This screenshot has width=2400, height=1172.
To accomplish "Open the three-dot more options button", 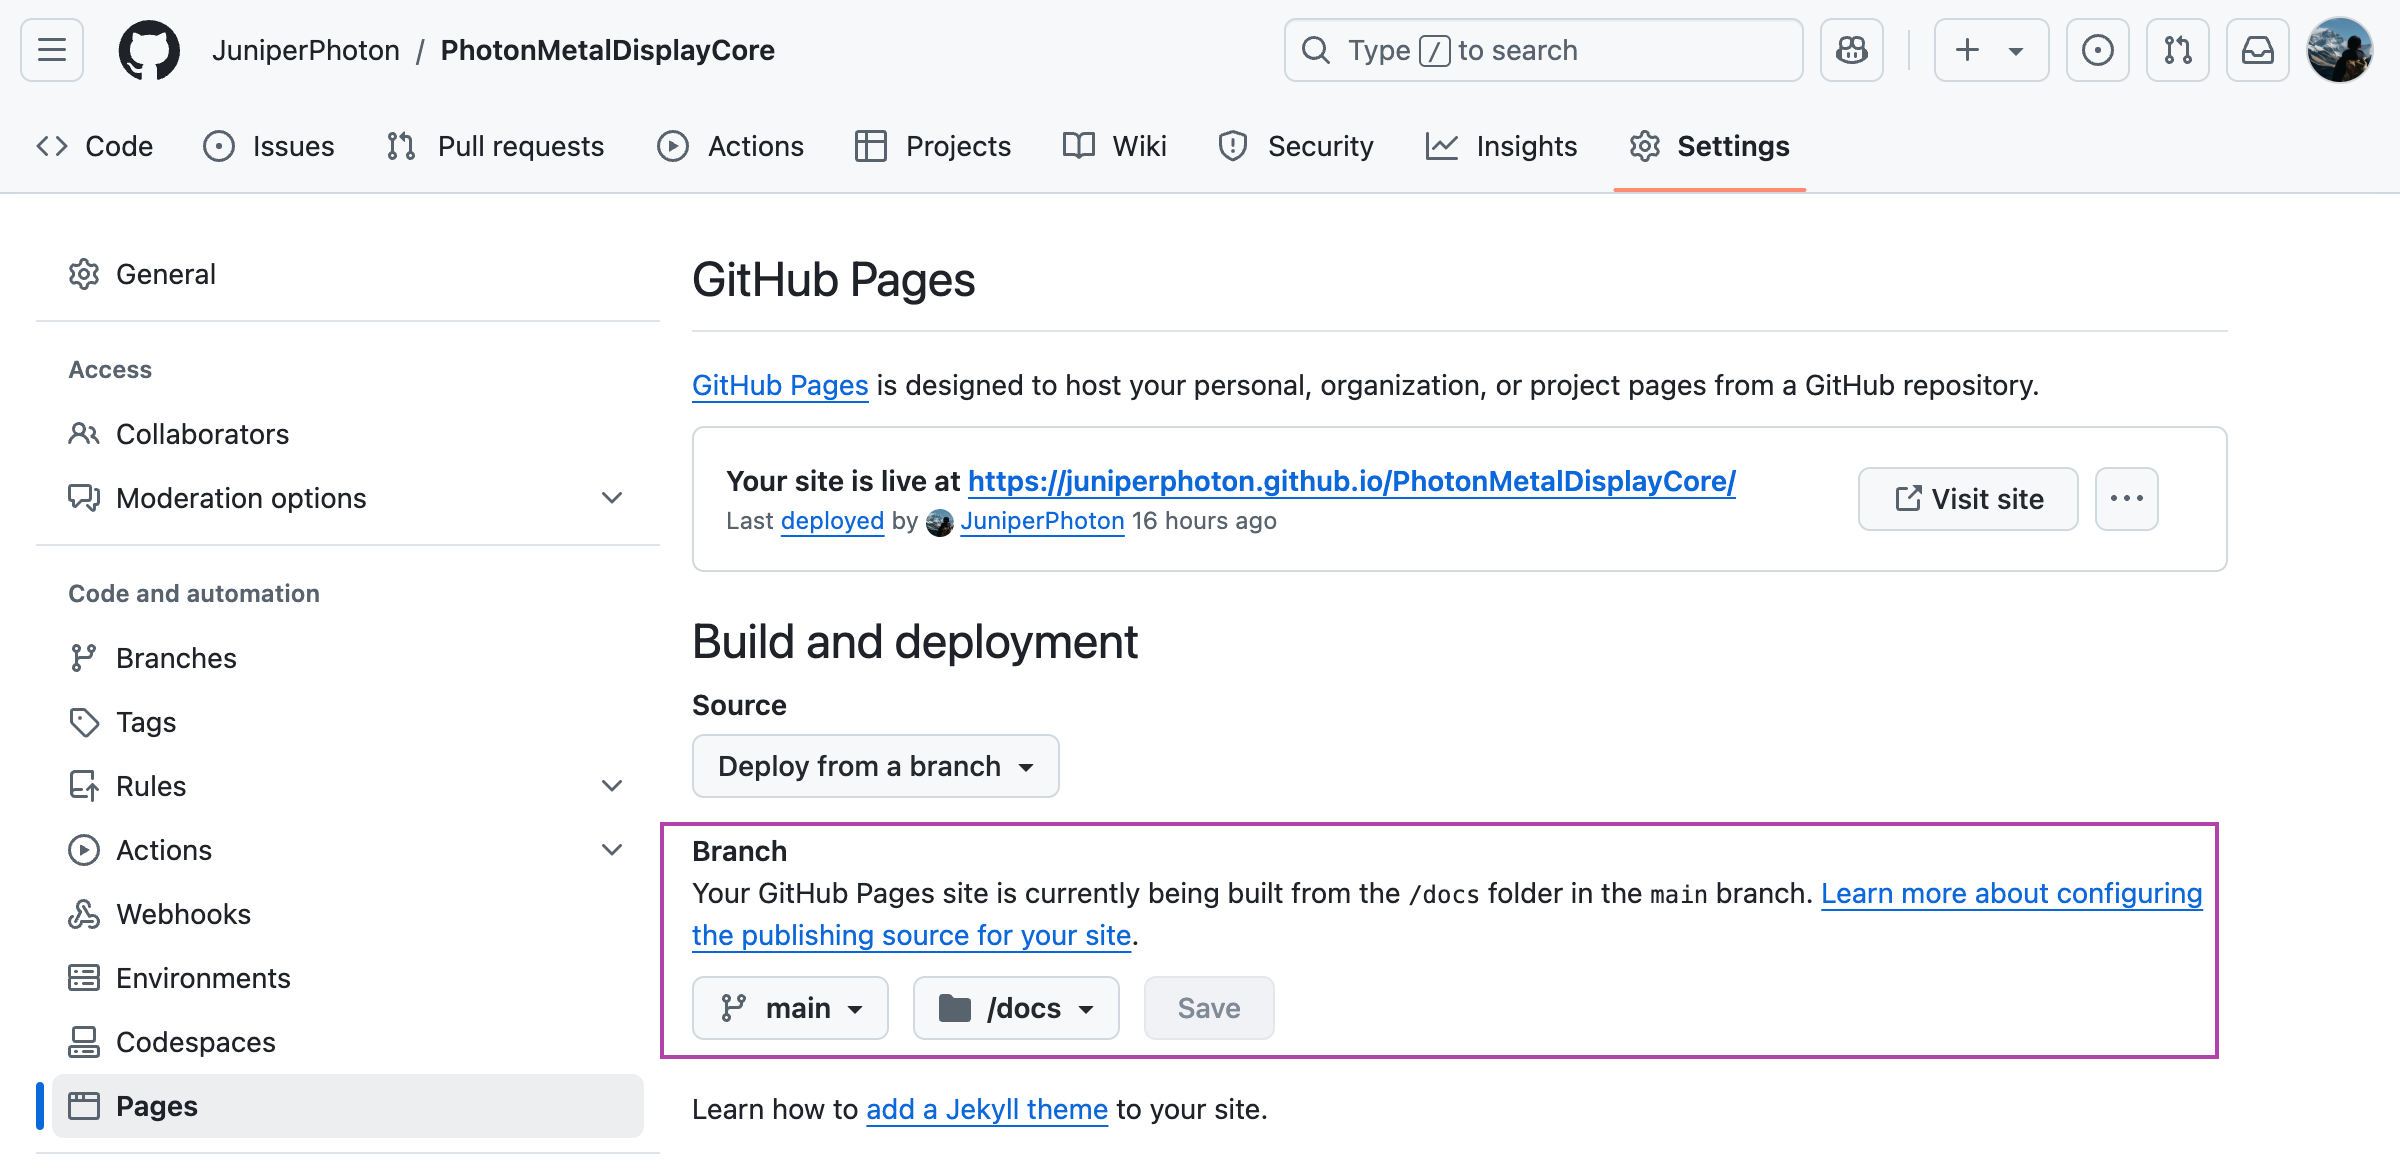I will click(x=2127, y=499).
